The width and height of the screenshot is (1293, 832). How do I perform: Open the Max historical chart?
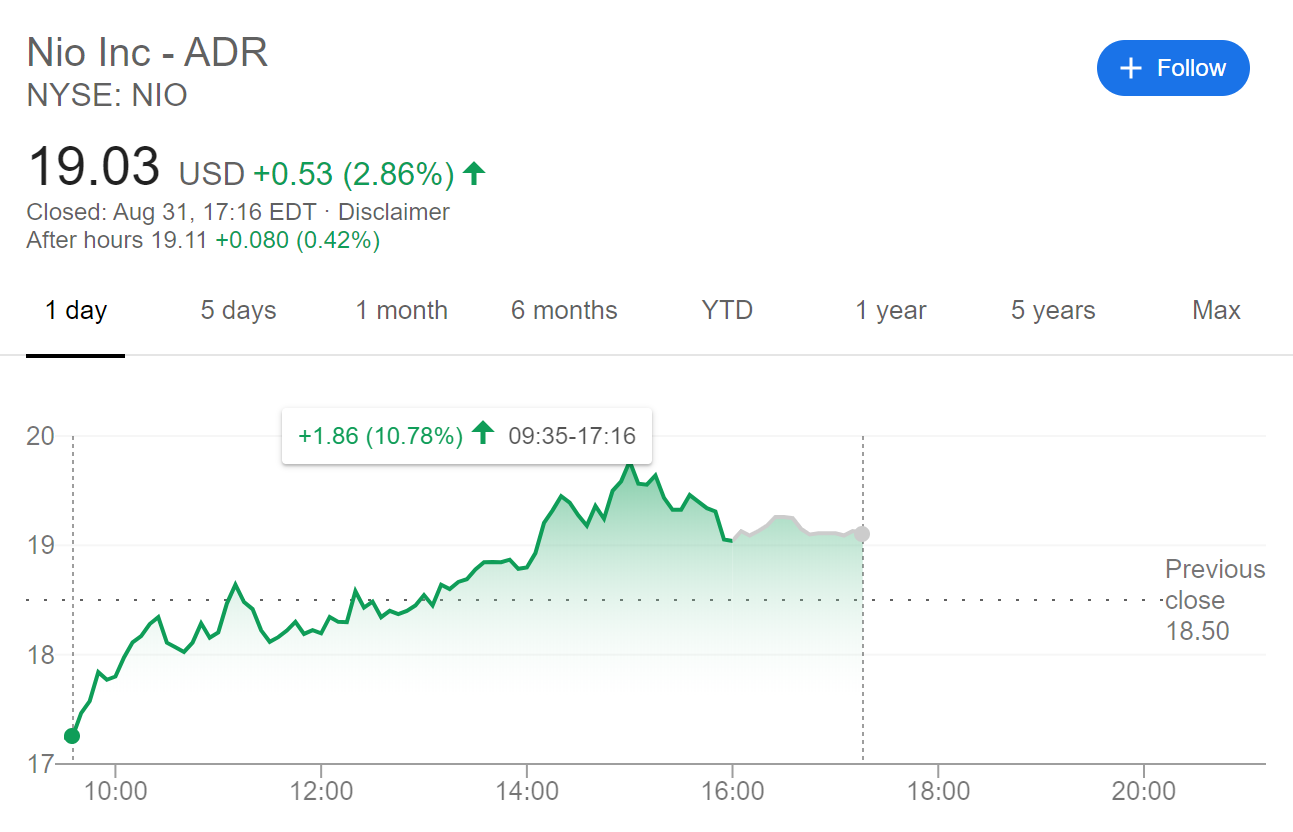[x=1216, y=310]
